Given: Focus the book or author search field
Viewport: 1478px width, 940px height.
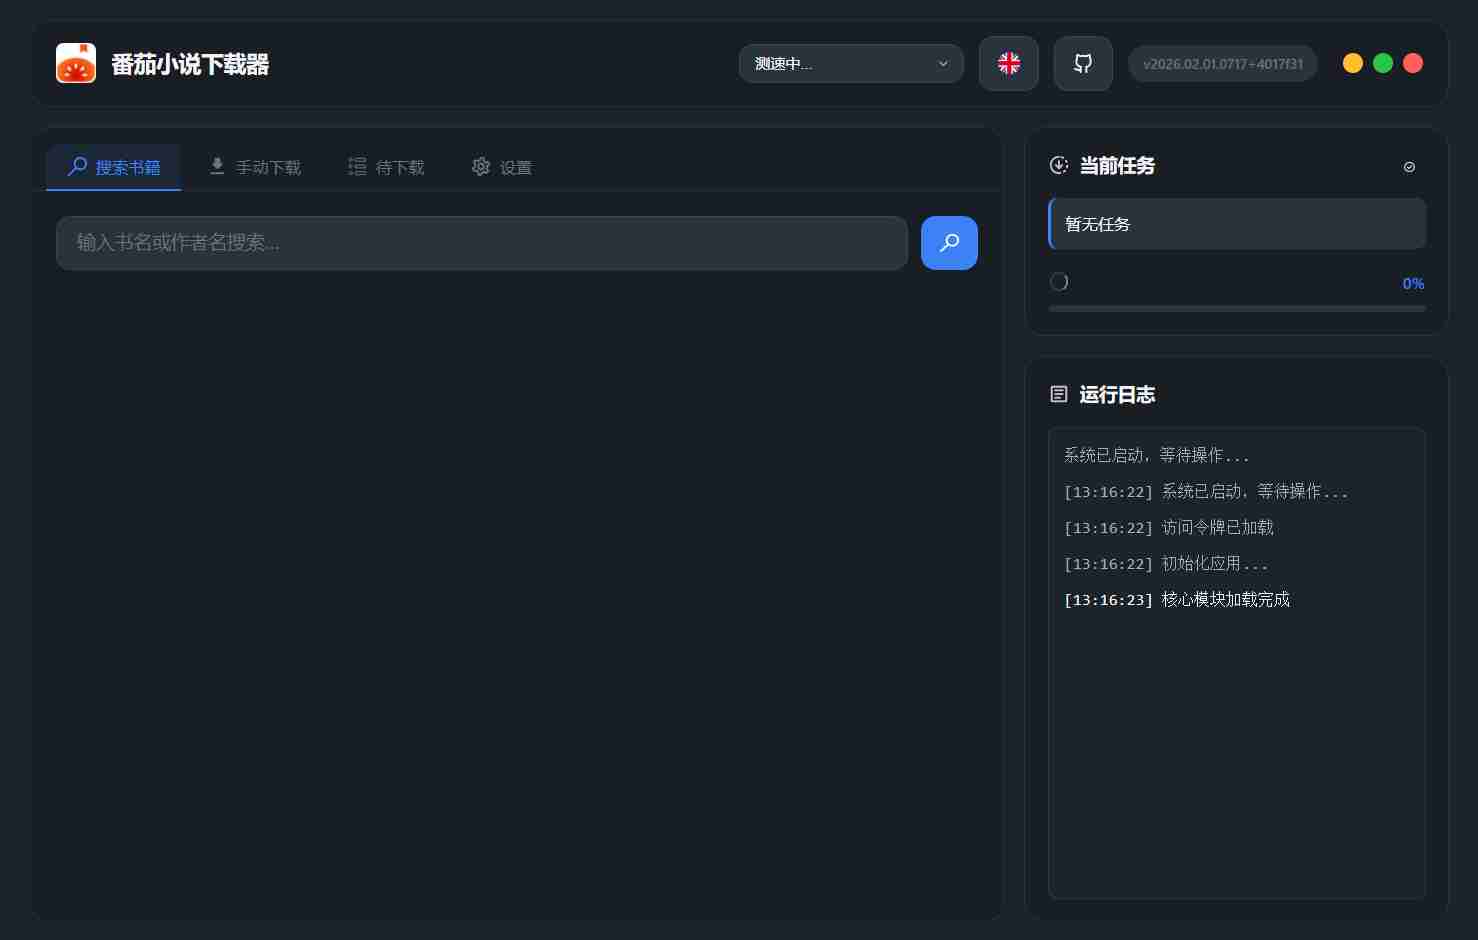Looking at the screenshot, I should click(x=481, y=243).
